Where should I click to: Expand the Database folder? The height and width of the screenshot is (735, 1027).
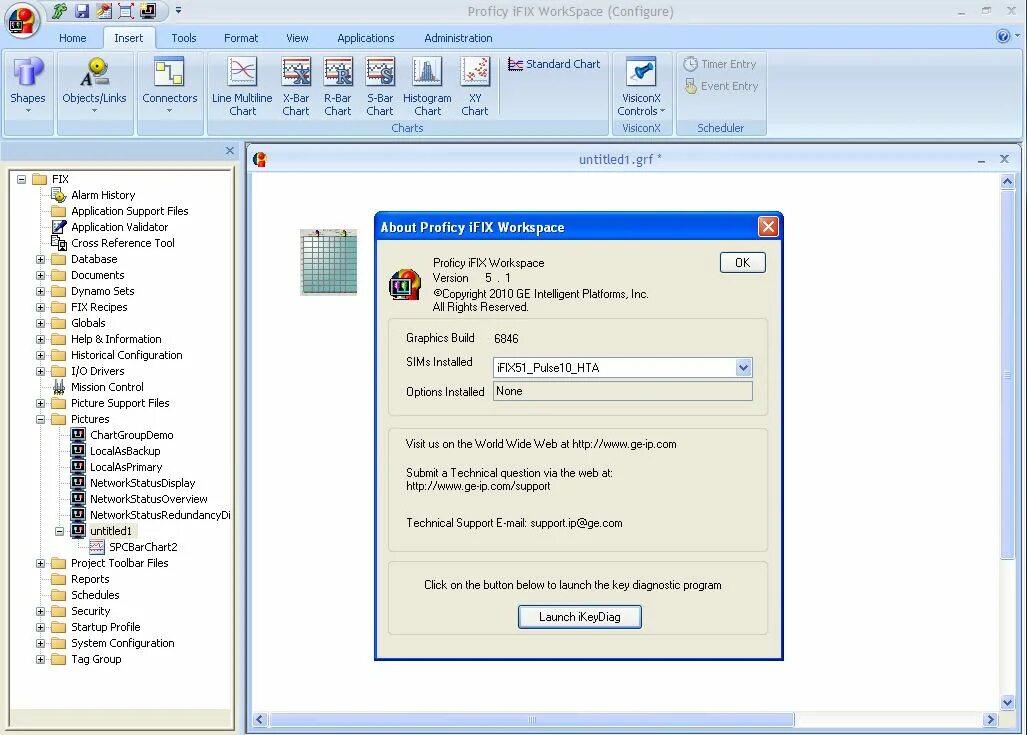[x=41, y=259]
